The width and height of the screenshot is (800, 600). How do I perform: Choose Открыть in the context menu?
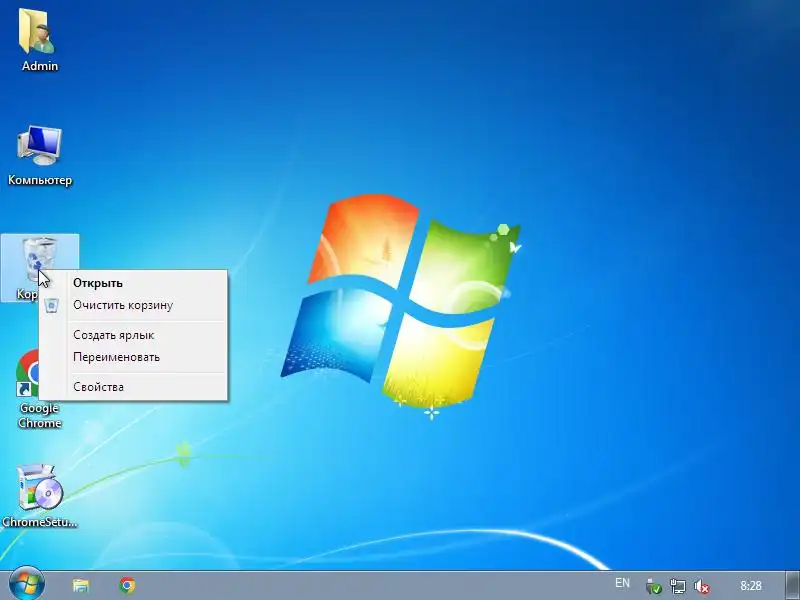[x=133, y=283]
